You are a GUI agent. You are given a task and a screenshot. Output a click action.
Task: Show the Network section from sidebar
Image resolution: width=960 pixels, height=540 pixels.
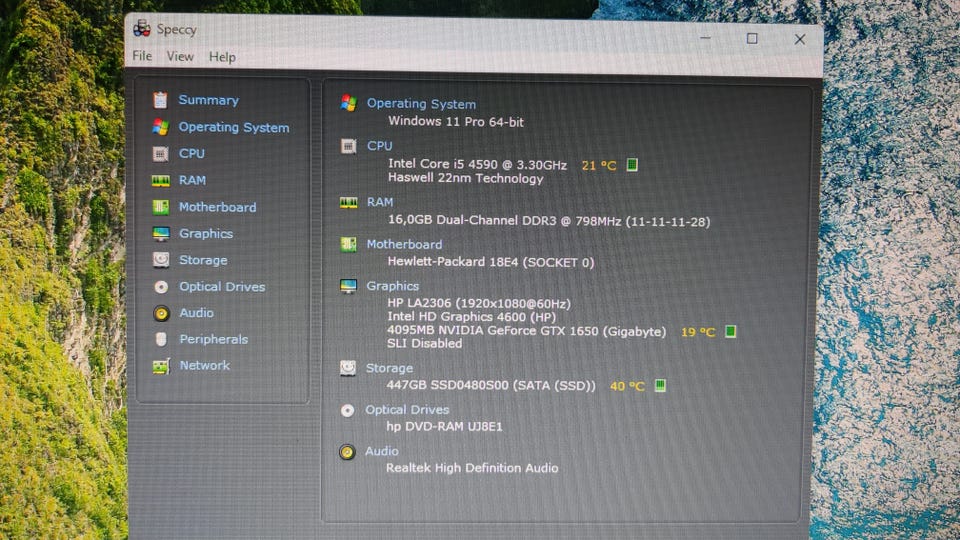click(x=204, y=366)
